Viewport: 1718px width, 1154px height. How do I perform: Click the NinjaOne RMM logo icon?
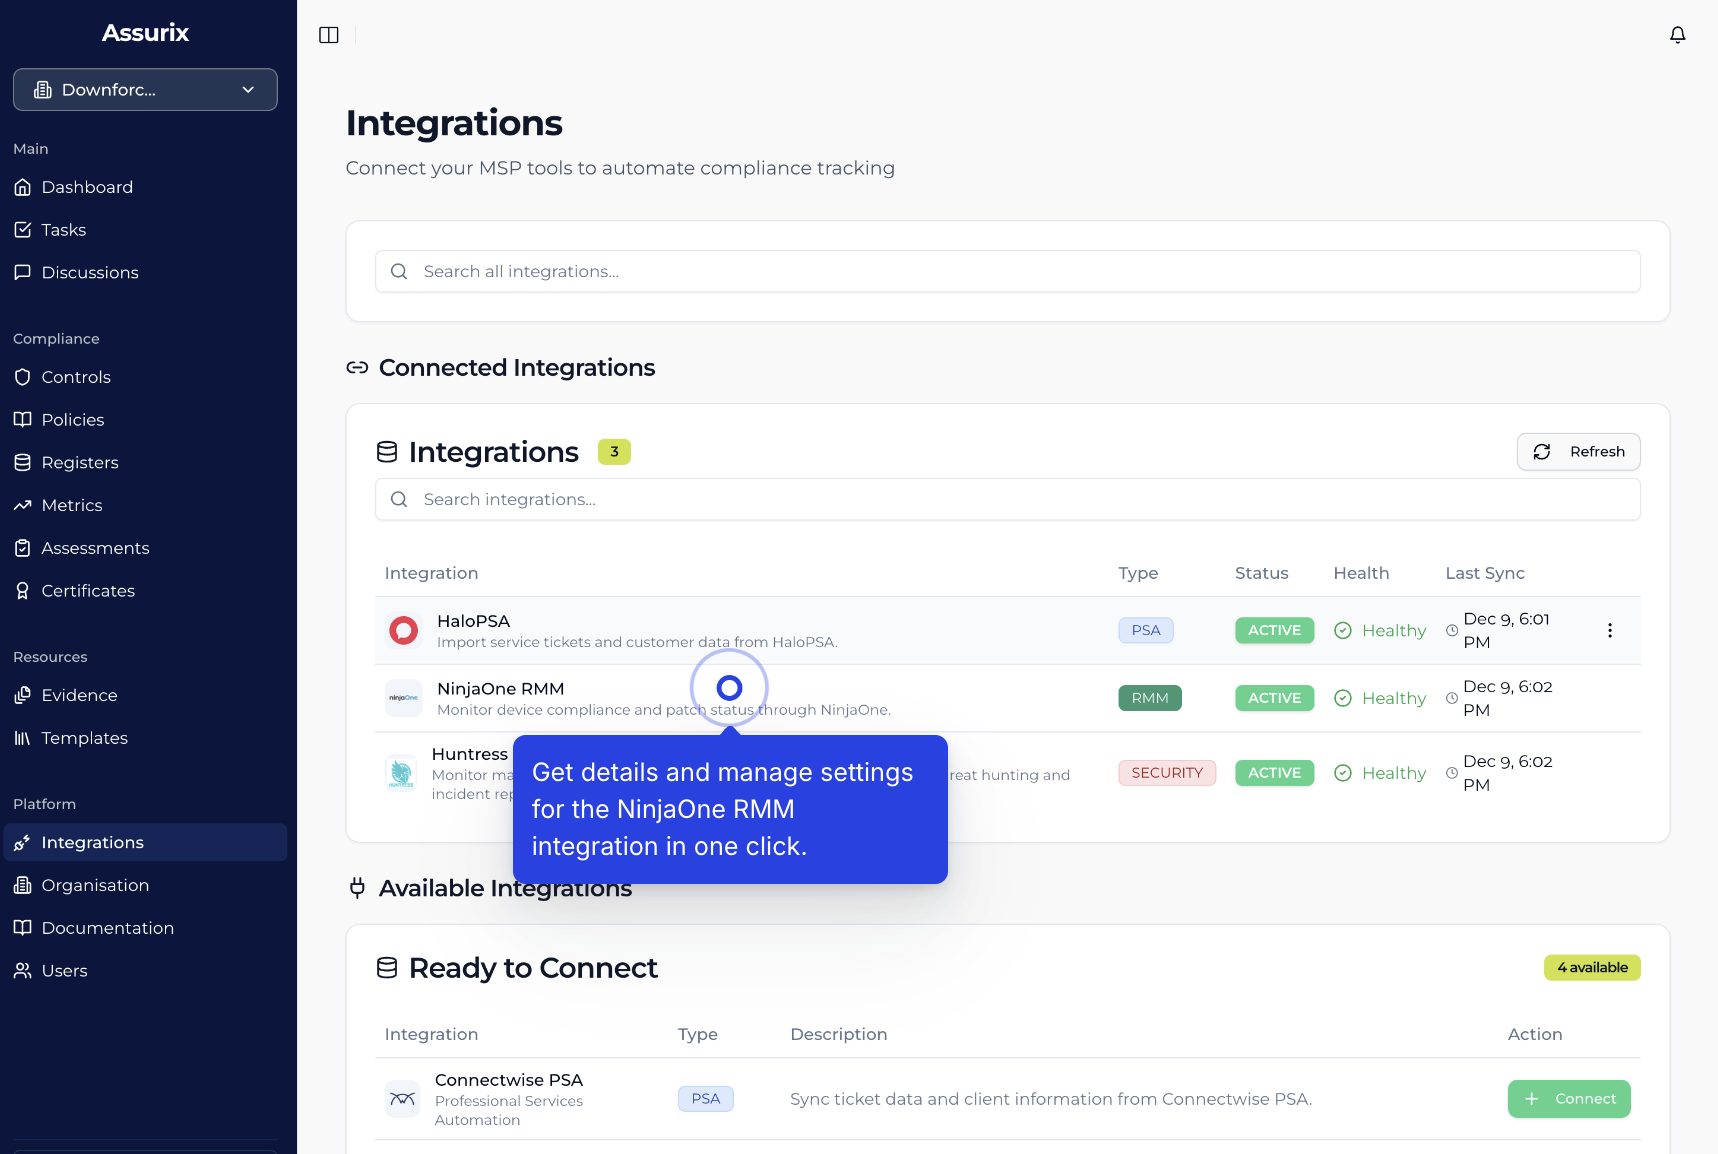(403, 698)
